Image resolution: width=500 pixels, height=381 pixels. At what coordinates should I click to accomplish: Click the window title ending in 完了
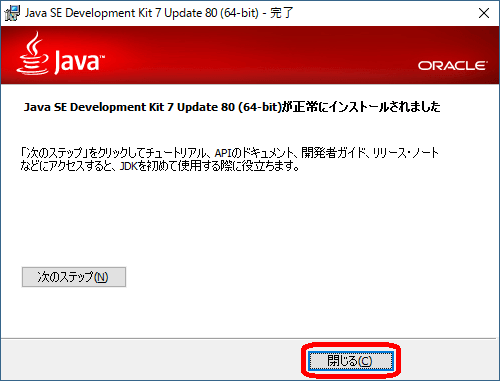click(x=159, y=13)
